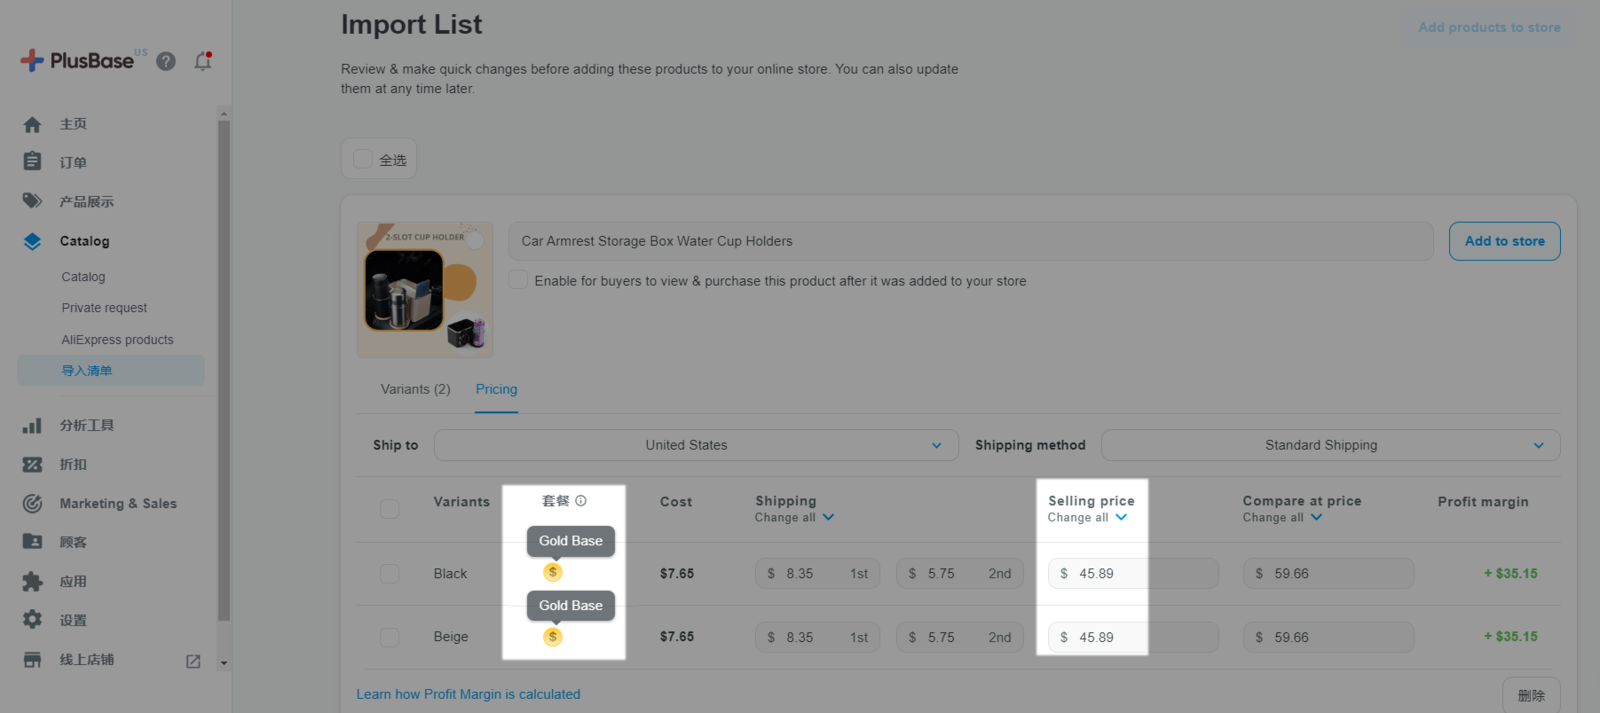The width and height of the screenshot is (1600, 713).
Task: Enable buyers to view product checkbox
Action: [518, 280]
